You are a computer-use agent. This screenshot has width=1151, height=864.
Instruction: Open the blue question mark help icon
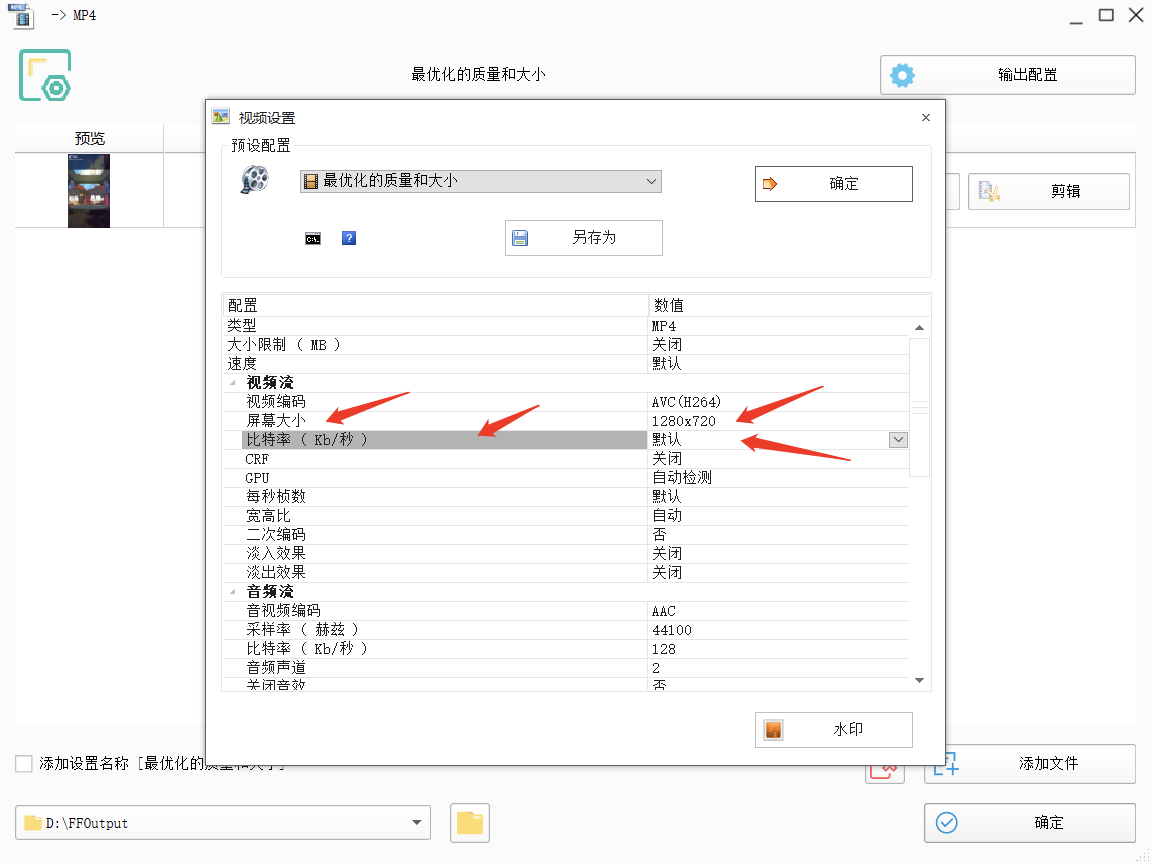349,238
